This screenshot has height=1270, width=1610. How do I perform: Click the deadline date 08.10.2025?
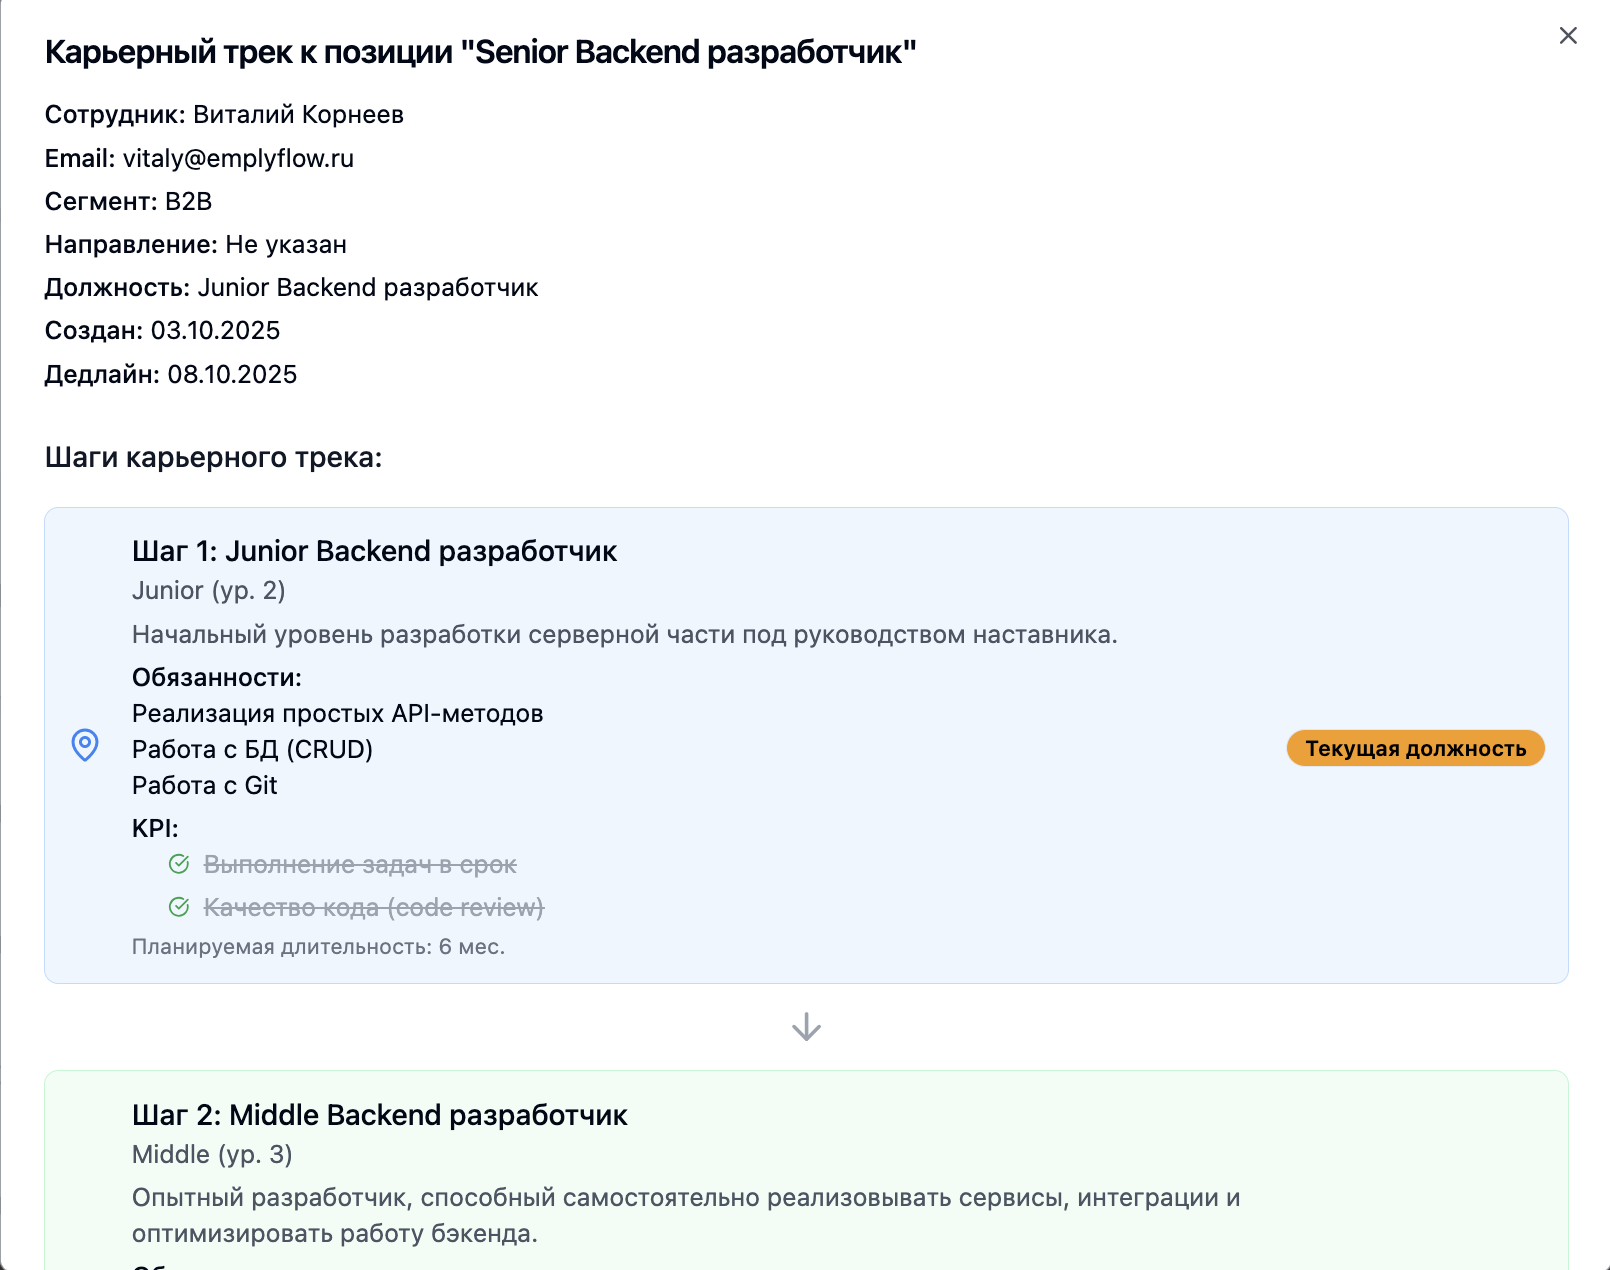tap(232, 375)
